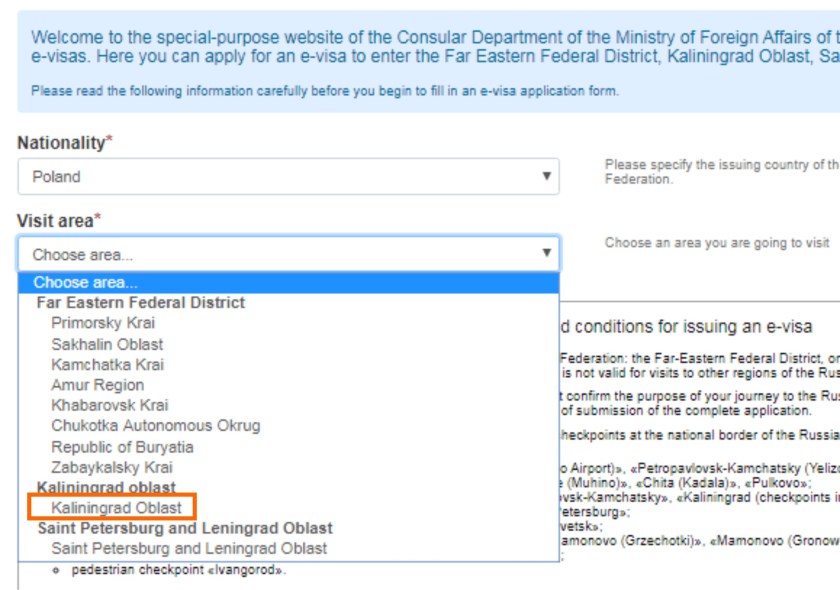840x590 pixels.
Task: Click the Nationality field label
Action: 61,143
